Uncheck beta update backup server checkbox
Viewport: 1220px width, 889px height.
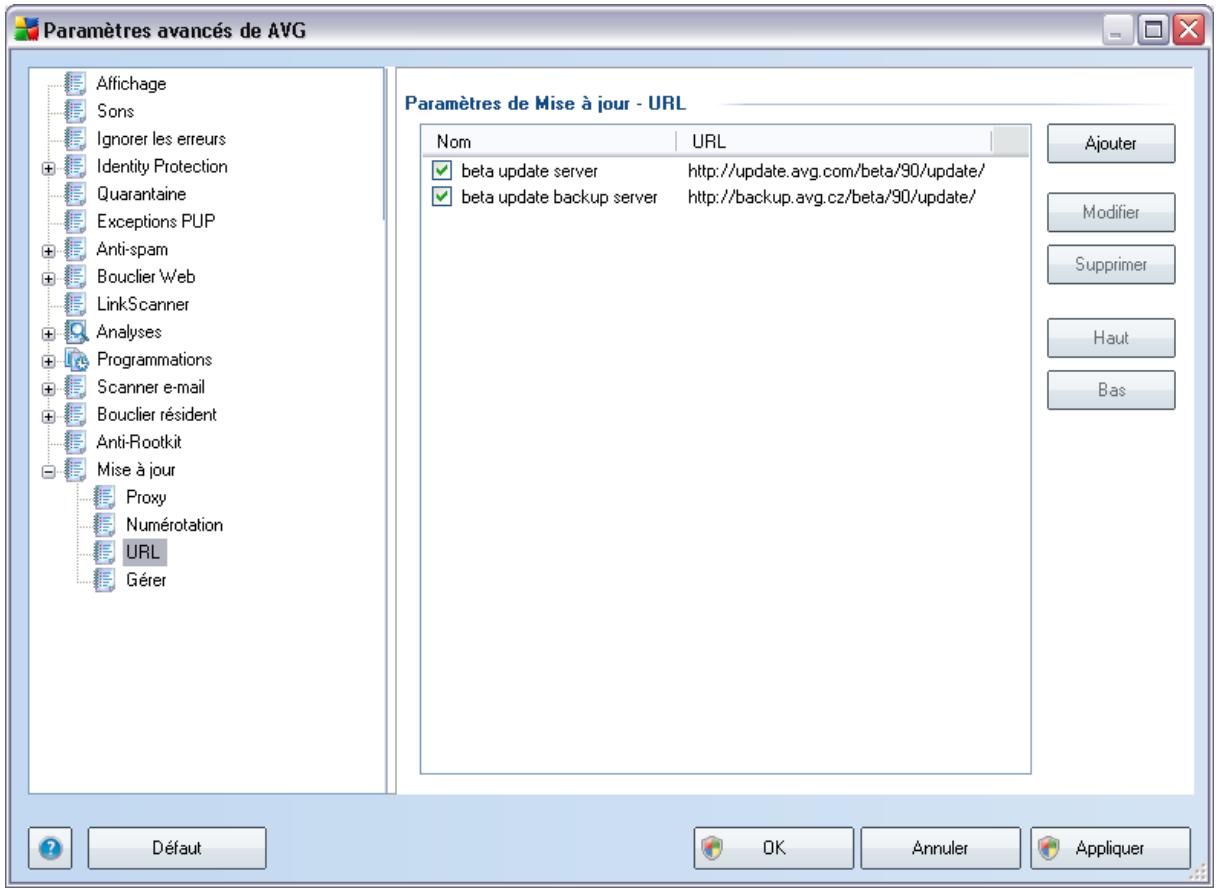pos(441,197)
